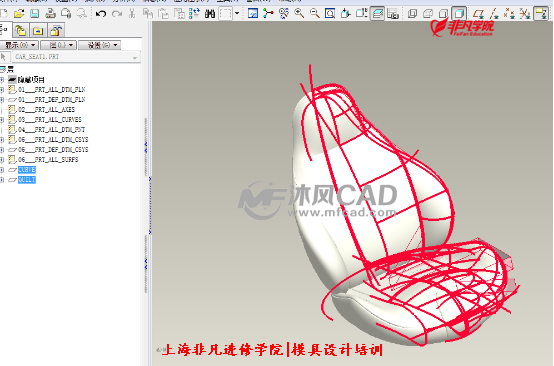Select the CURVE layer item
This screenshot has width=554, height=366.
click(26, 170)
